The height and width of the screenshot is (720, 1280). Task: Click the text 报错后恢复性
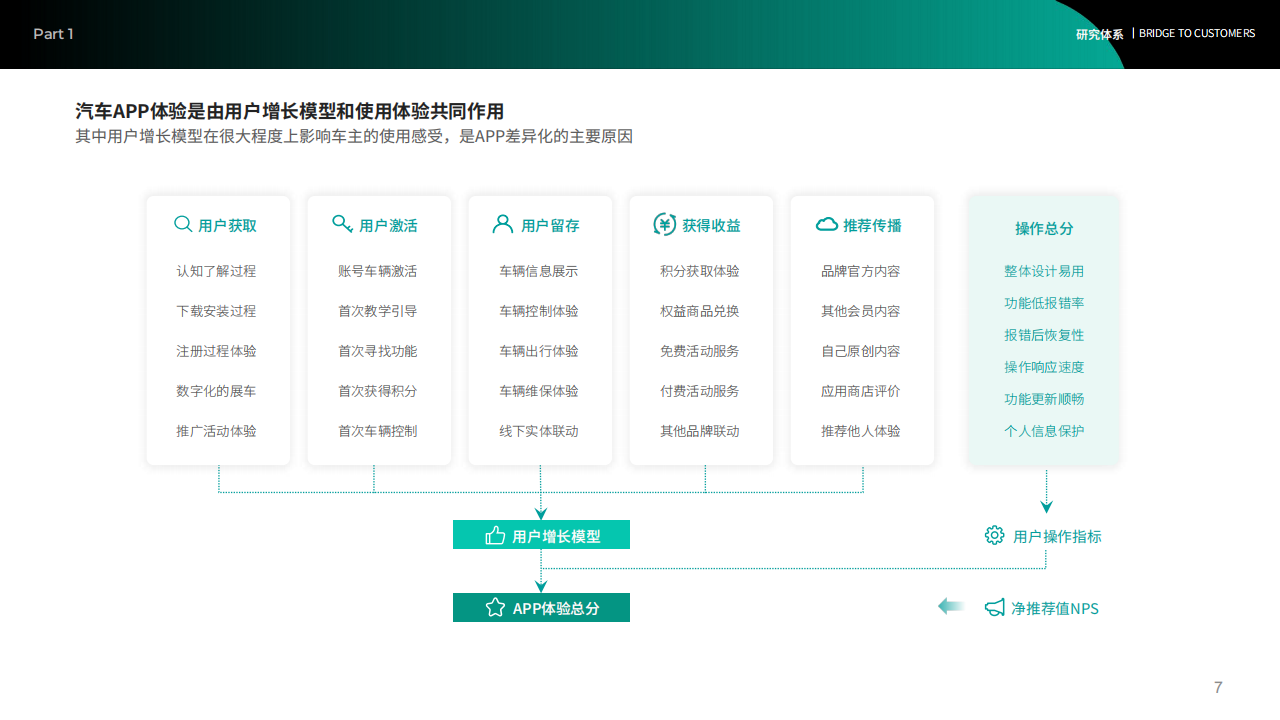click(1044, 335)
